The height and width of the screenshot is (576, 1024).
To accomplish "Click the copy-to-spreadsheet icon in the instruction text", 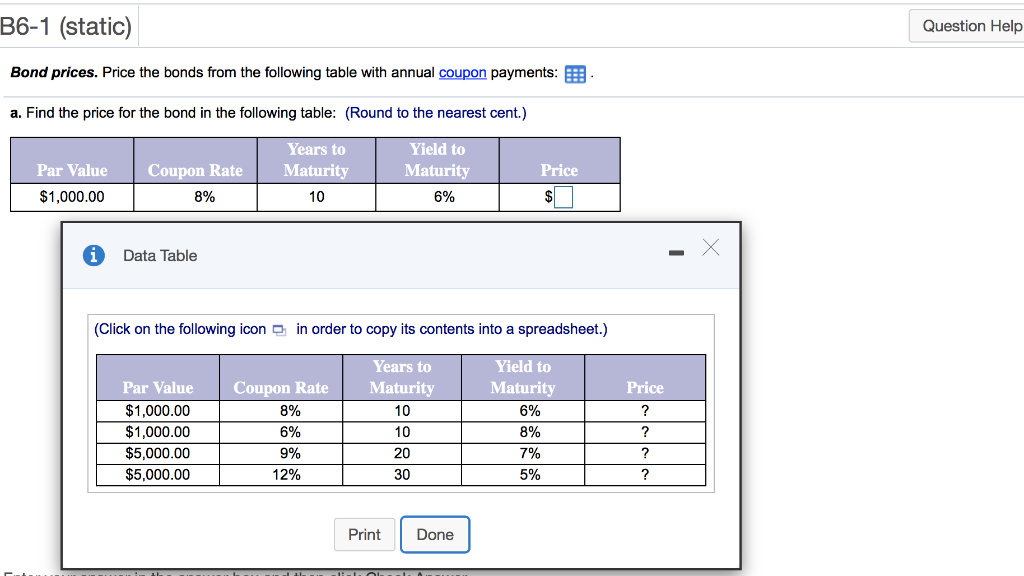I will tap(278, 329).
